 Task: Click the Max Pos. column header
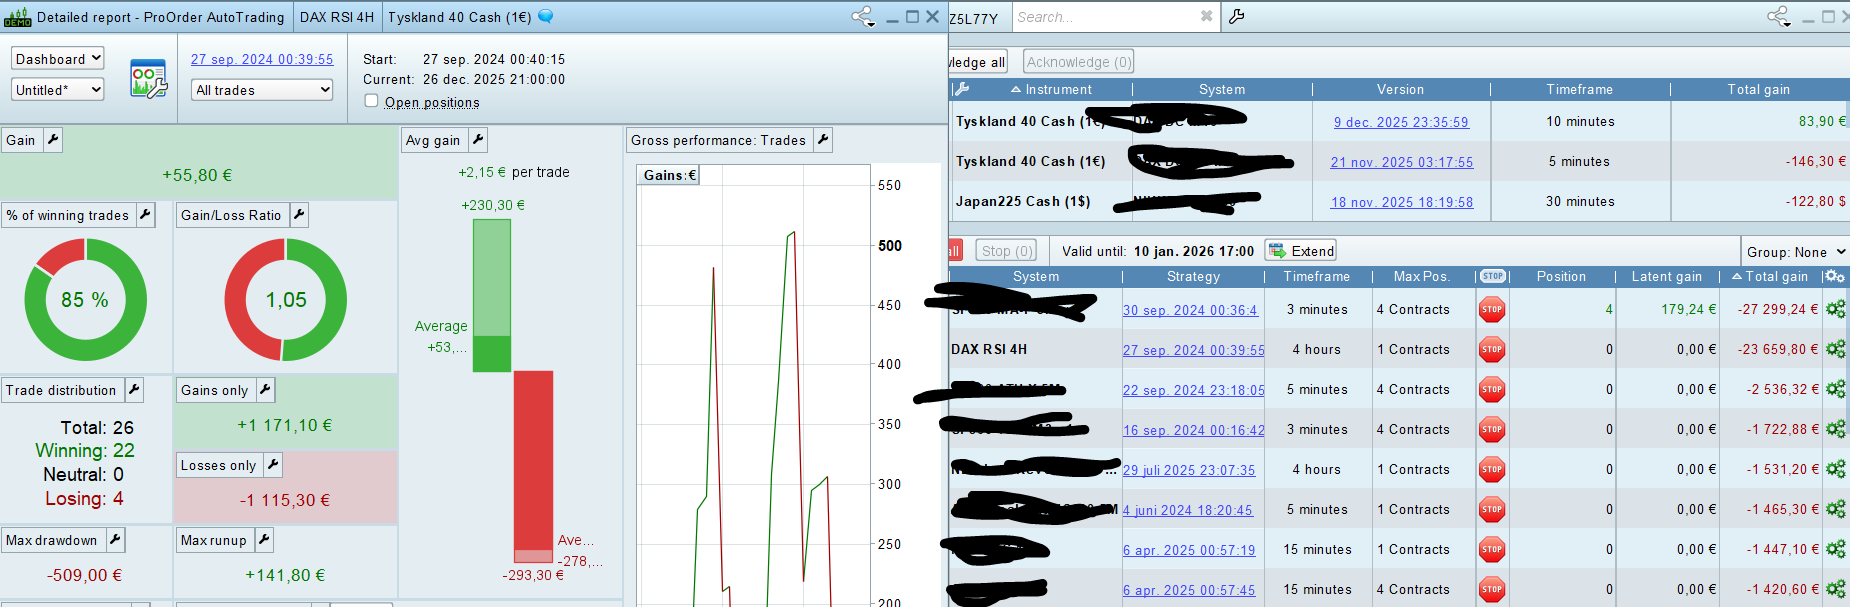click(x=1421, y=276)
